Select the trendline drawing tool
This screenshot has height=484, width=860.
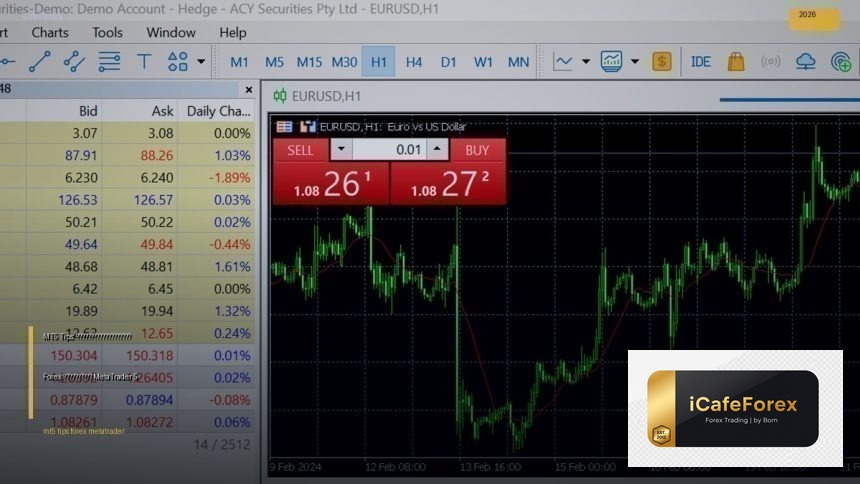coord(39,61)
